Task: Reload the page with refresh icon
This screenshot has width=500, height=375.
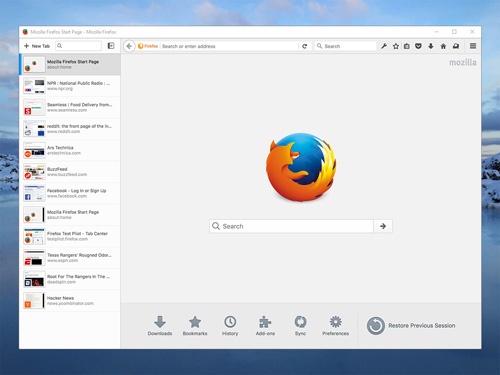Action: pyautogui.click(x=304, y=46)
